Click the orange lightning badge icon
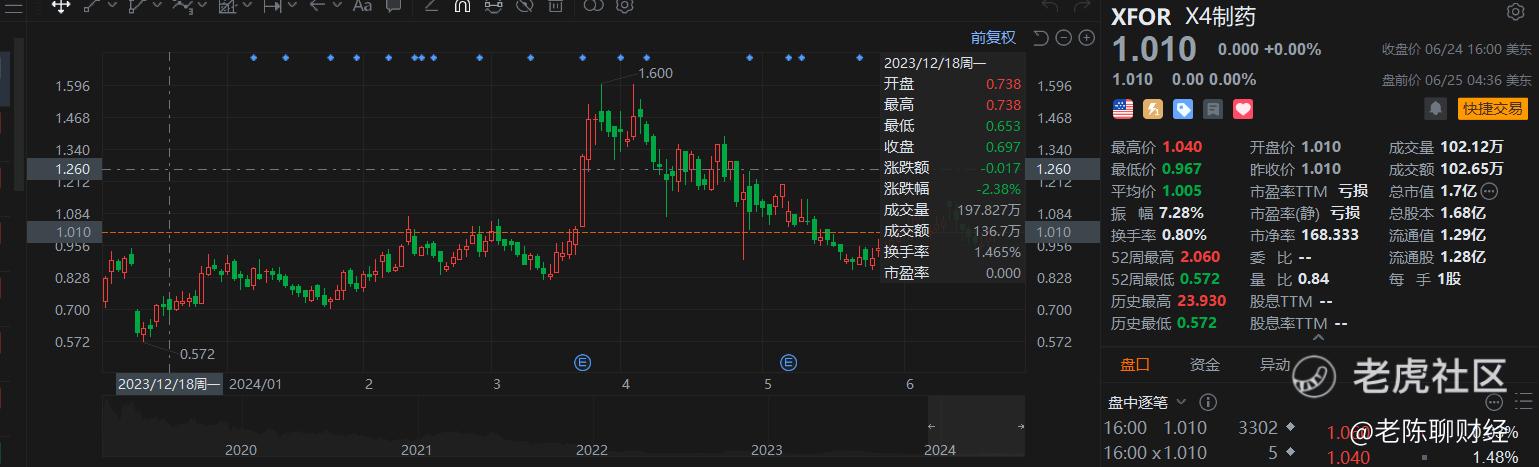This screenshot has width=1539, height=467. pos(1153,108)
